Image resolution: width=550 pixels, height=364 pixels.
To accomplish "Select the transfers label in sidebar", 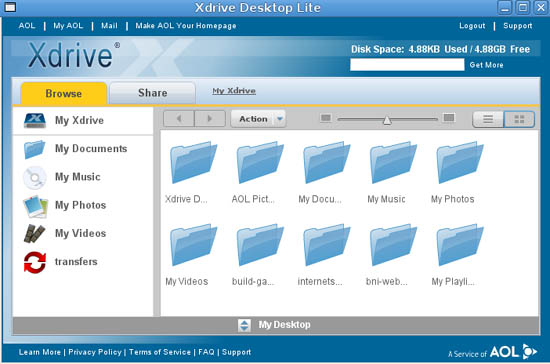I will pyautogui.click(x=76, y=262).
